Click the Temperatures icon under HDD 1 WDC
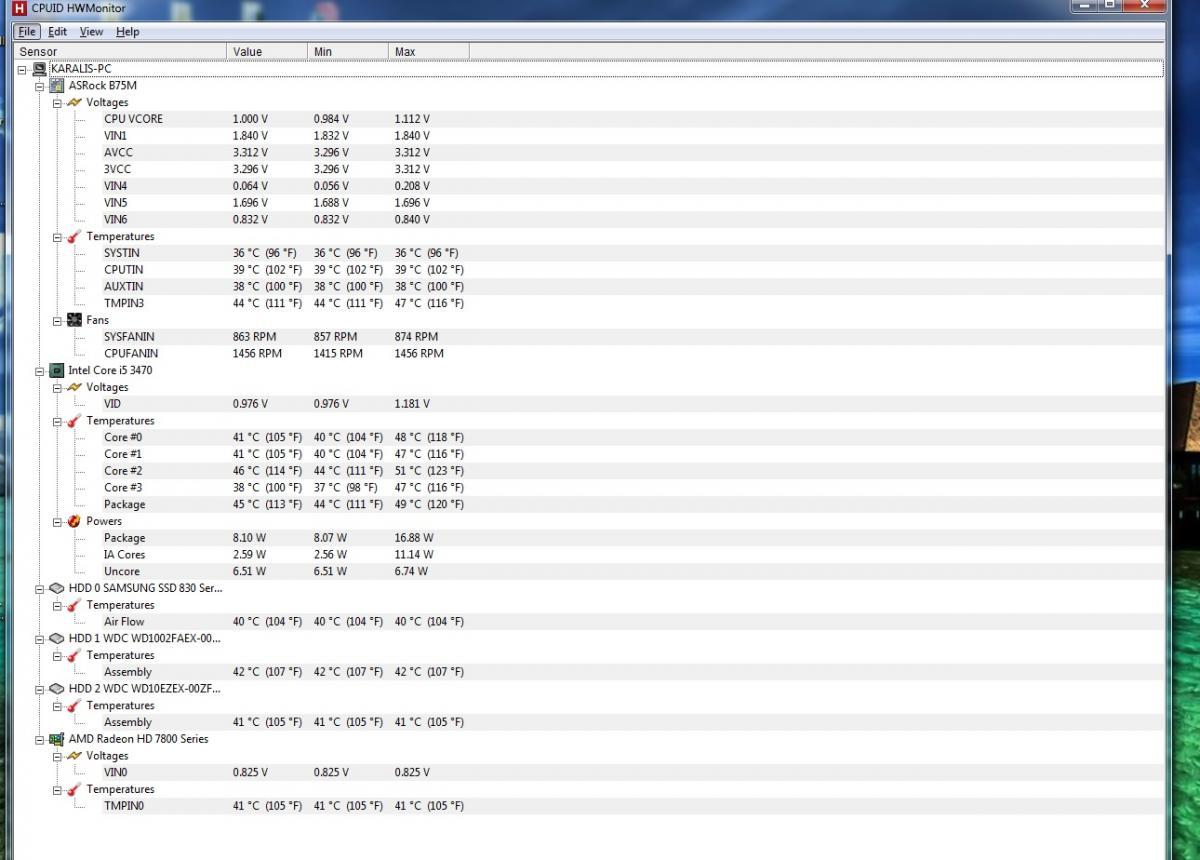Viewport: 1200px width, 860px height. click(74, 655)
